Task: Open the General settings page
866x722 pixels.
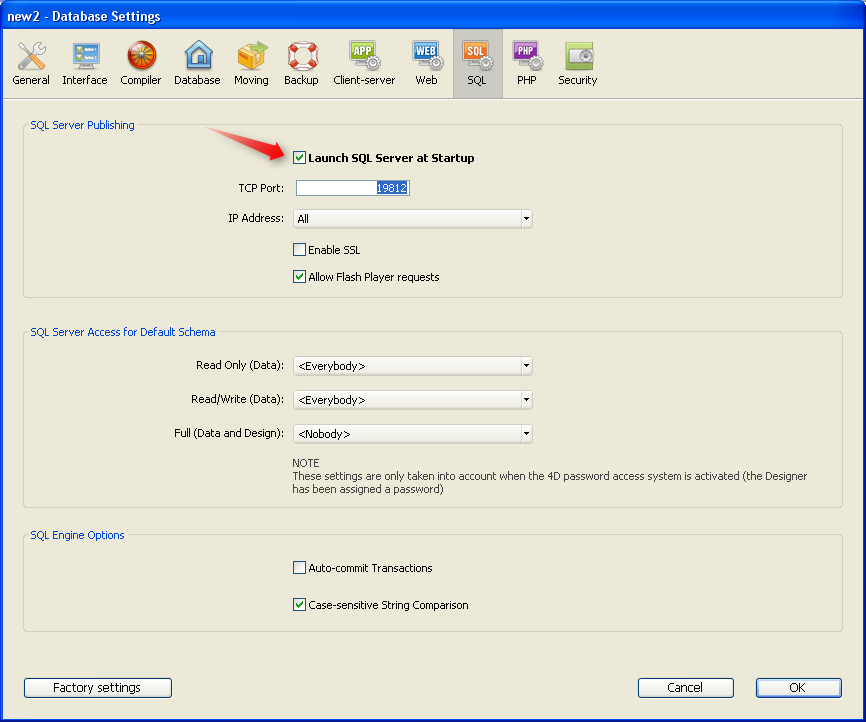Action: pos(31,64)
